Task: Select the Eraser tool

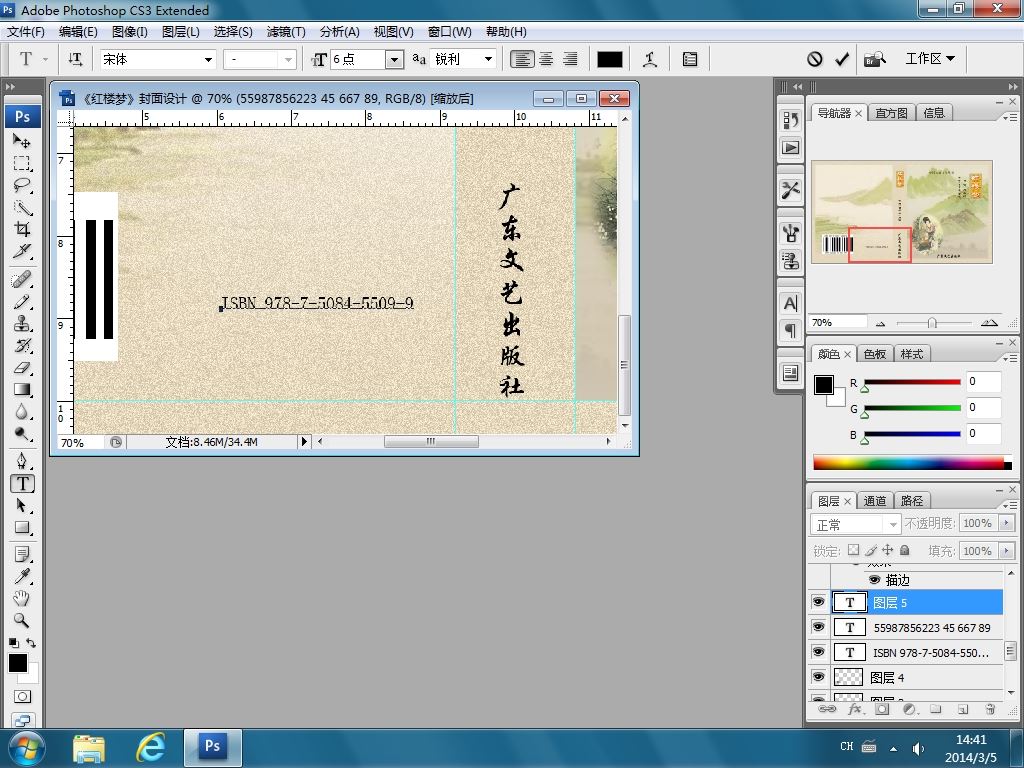Action: 22,368
